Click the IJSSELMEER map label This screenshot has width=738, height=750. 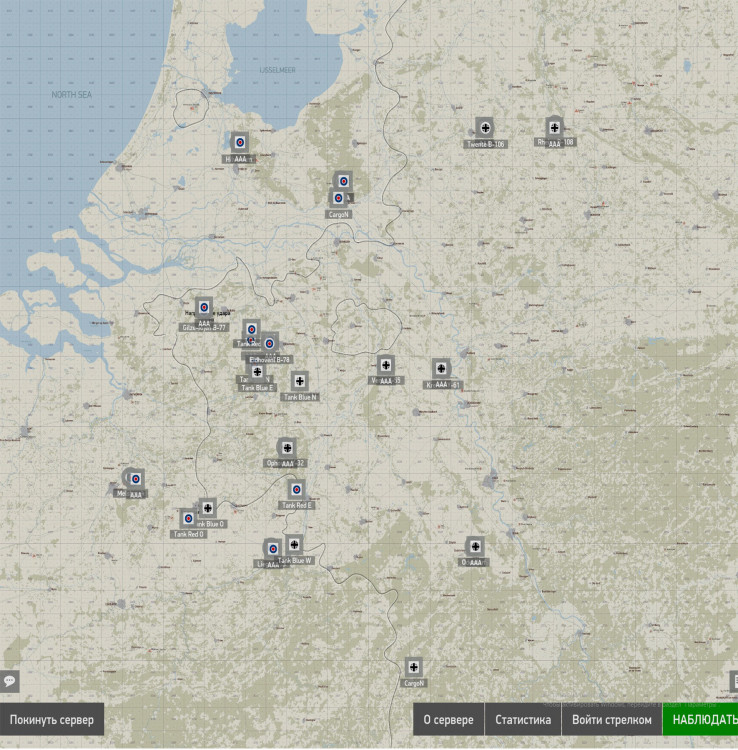coord(277,70)
